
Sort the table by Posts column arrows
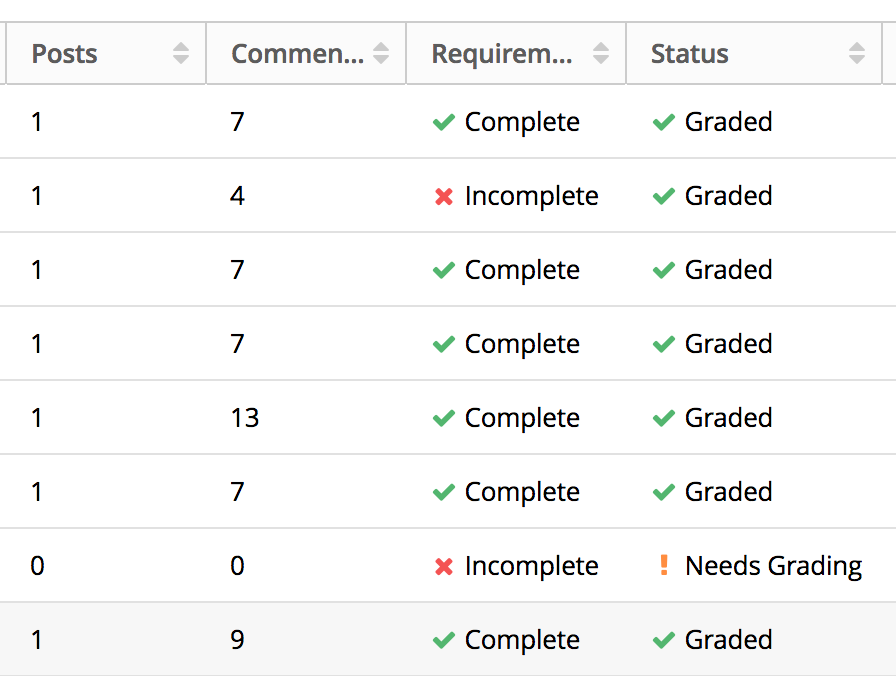(181, 54)
